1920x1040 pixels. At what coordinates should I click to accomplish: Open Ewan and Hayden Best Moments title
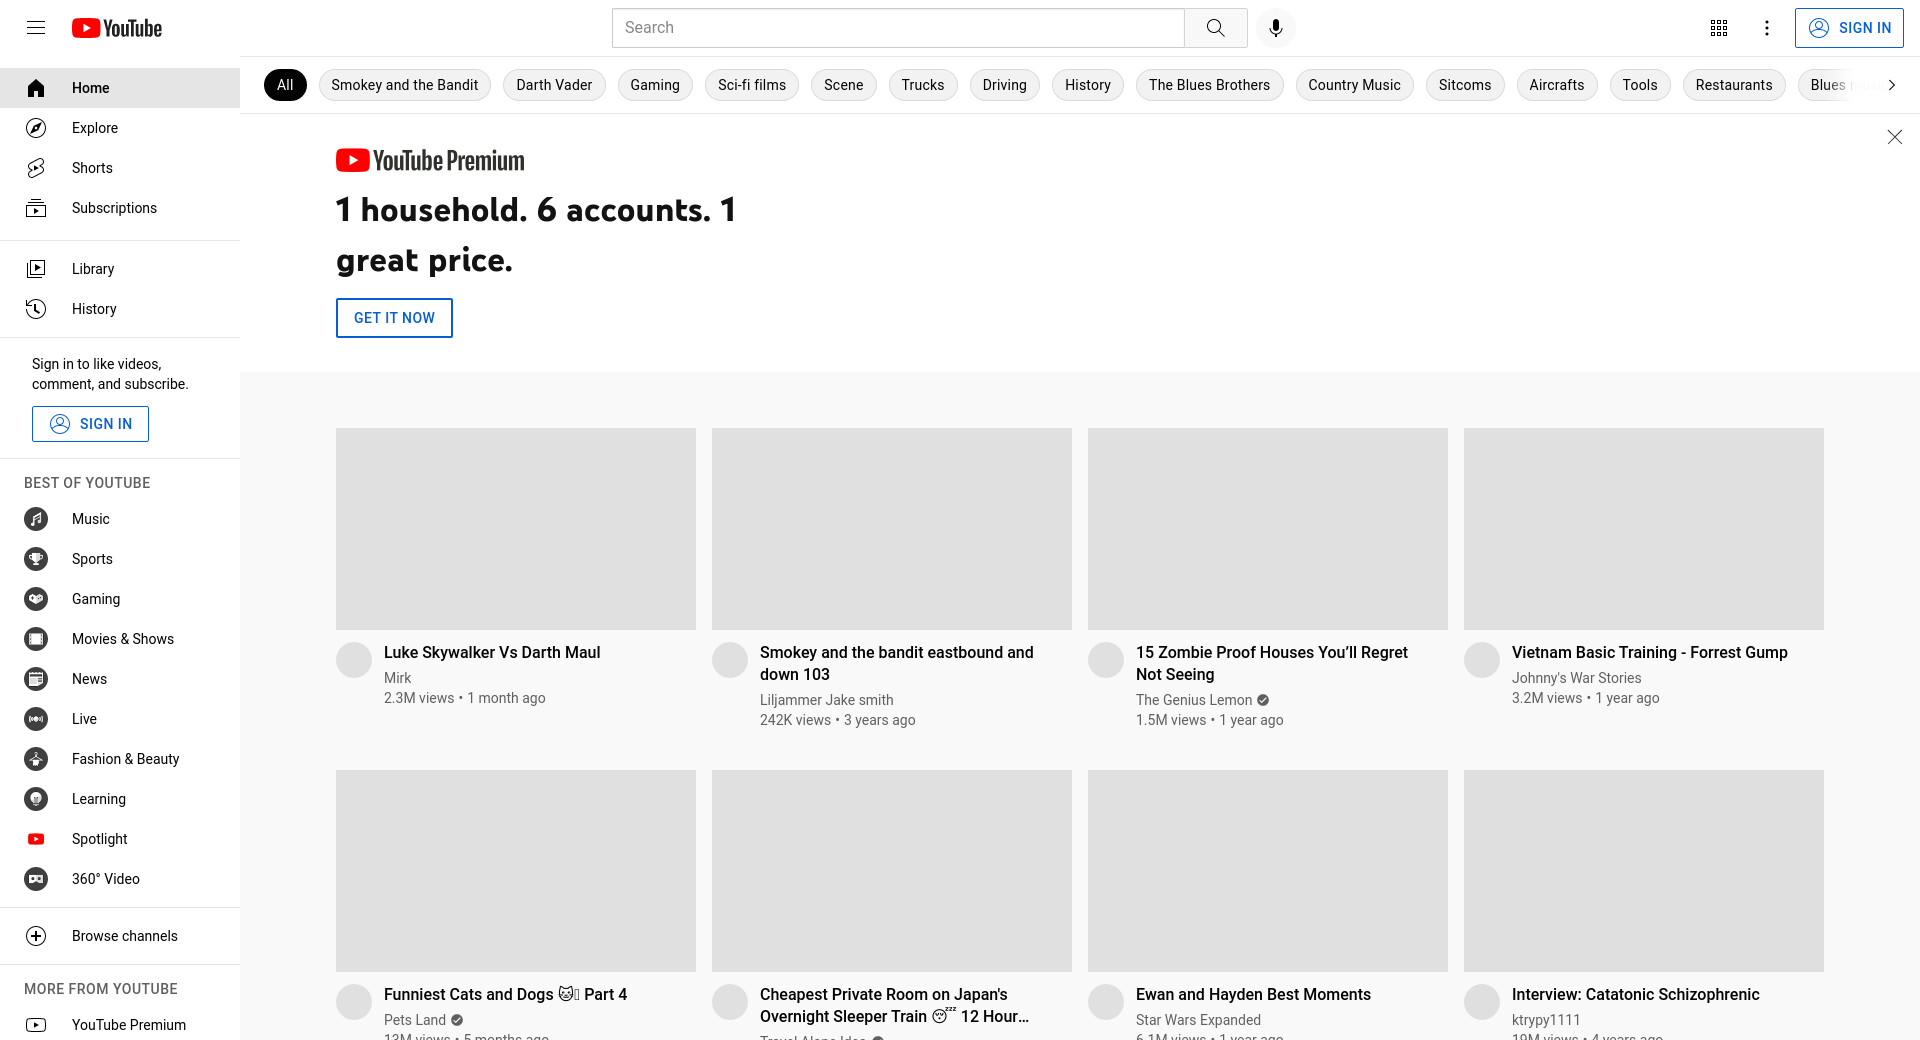[x=1253, y=994]
